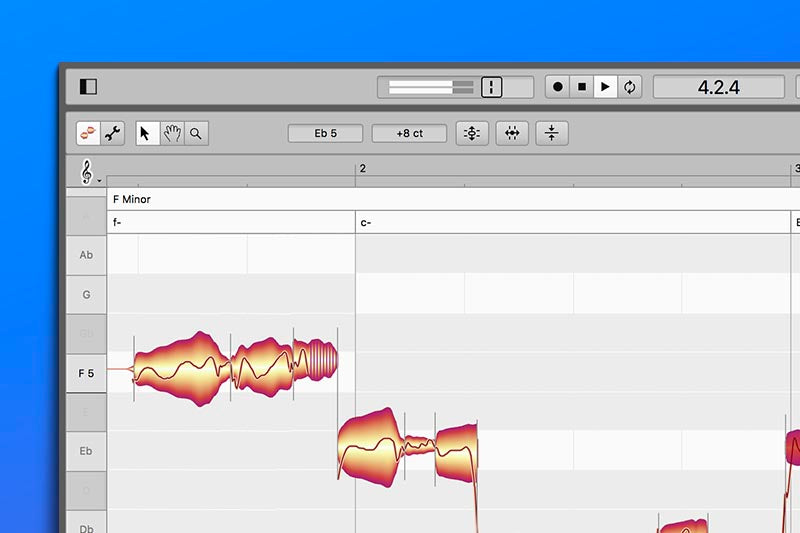Select the first large F5 note blob

click(182, 369)
